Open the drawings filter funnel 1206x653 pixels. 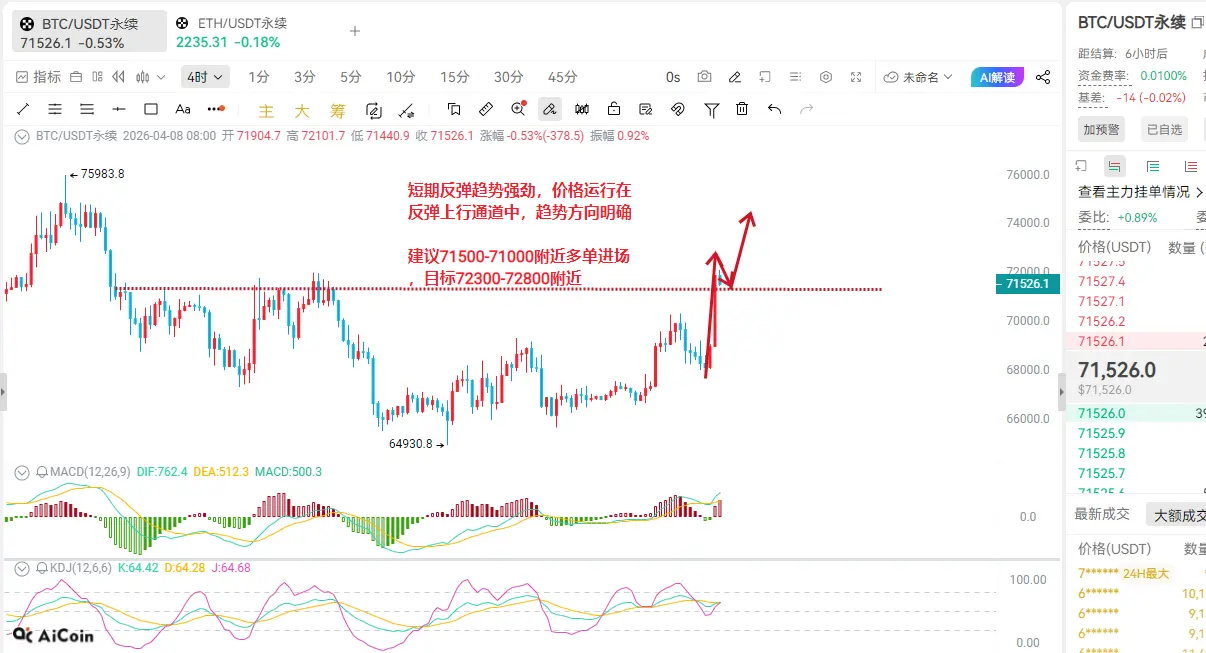(x=712, y=109)
